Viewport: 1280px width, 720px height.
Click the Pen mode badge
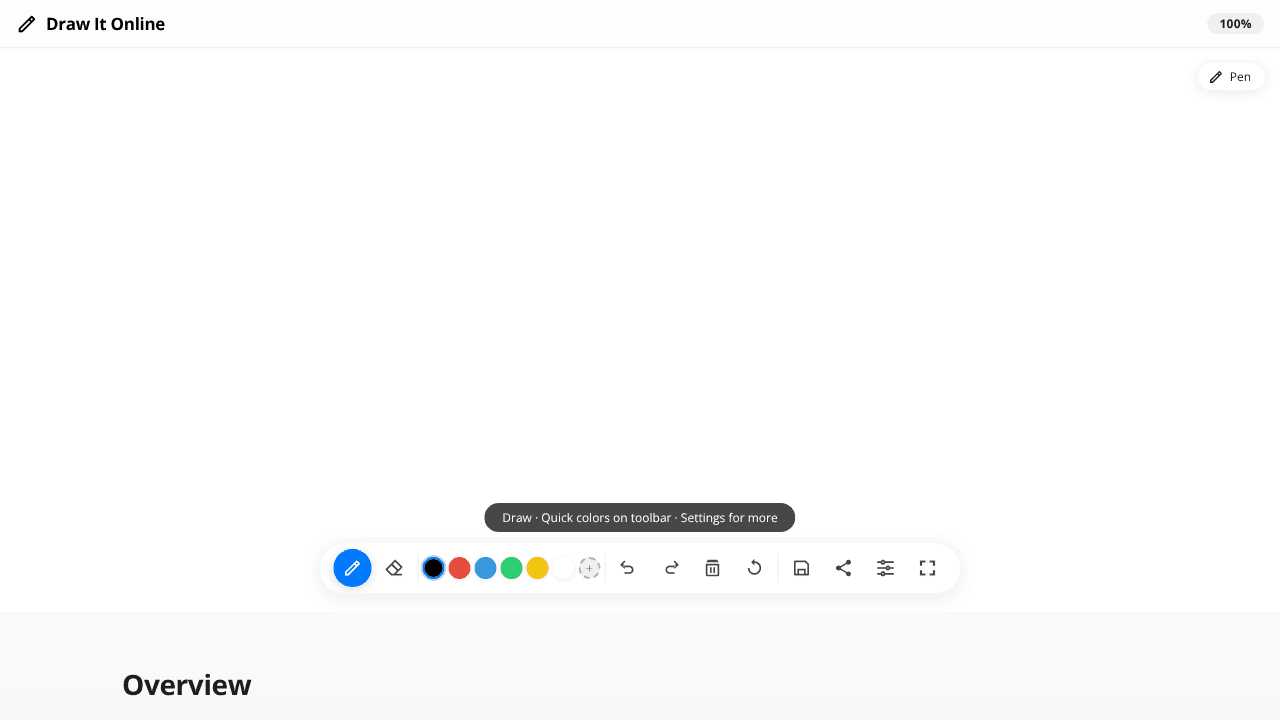[x=1231, y=77]
